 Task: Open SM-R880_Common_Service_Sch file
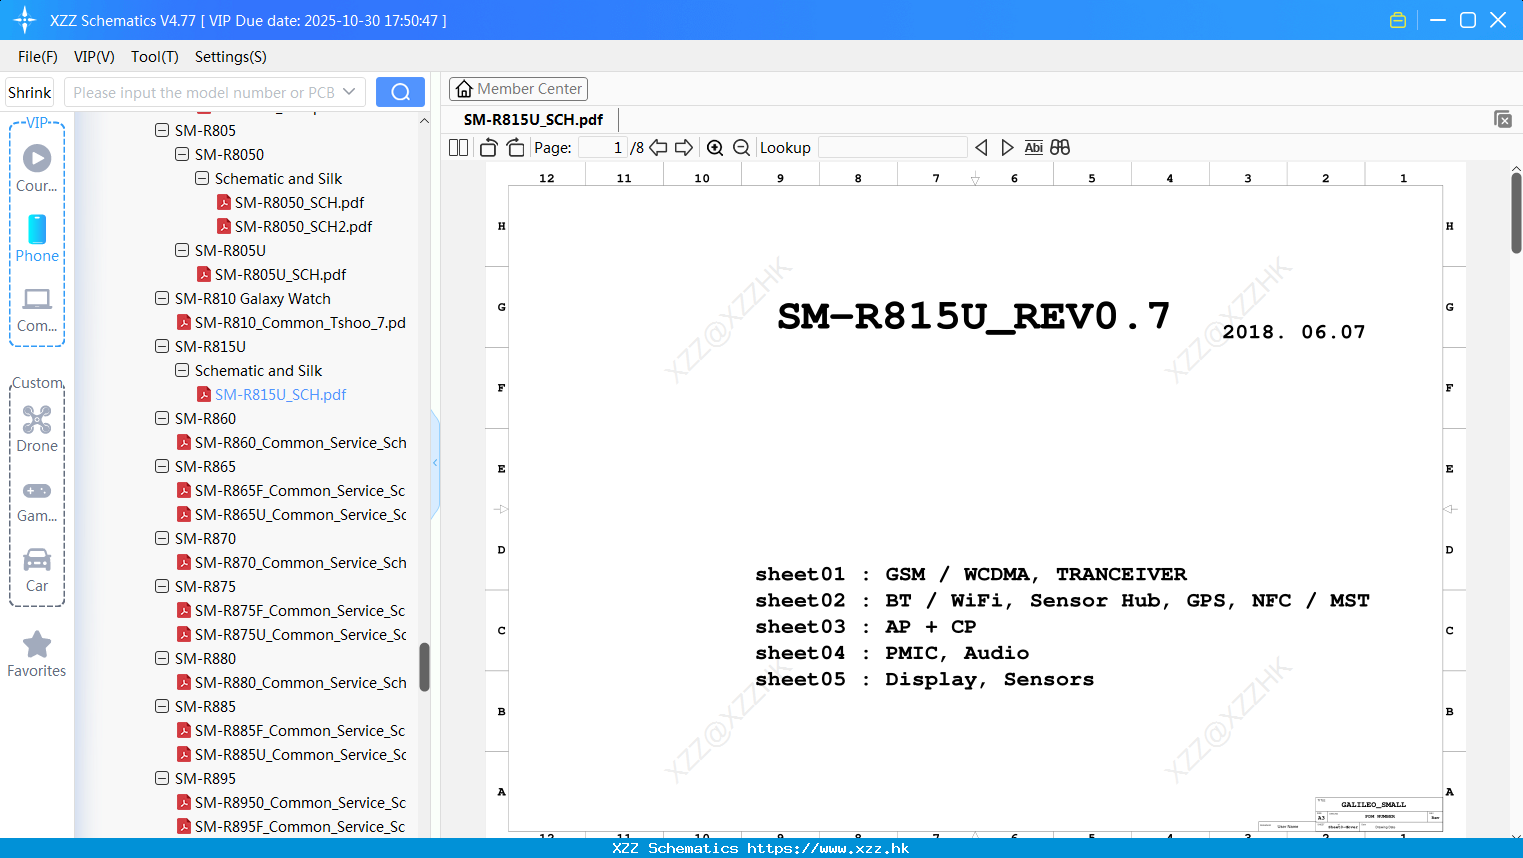pos(291,682)
